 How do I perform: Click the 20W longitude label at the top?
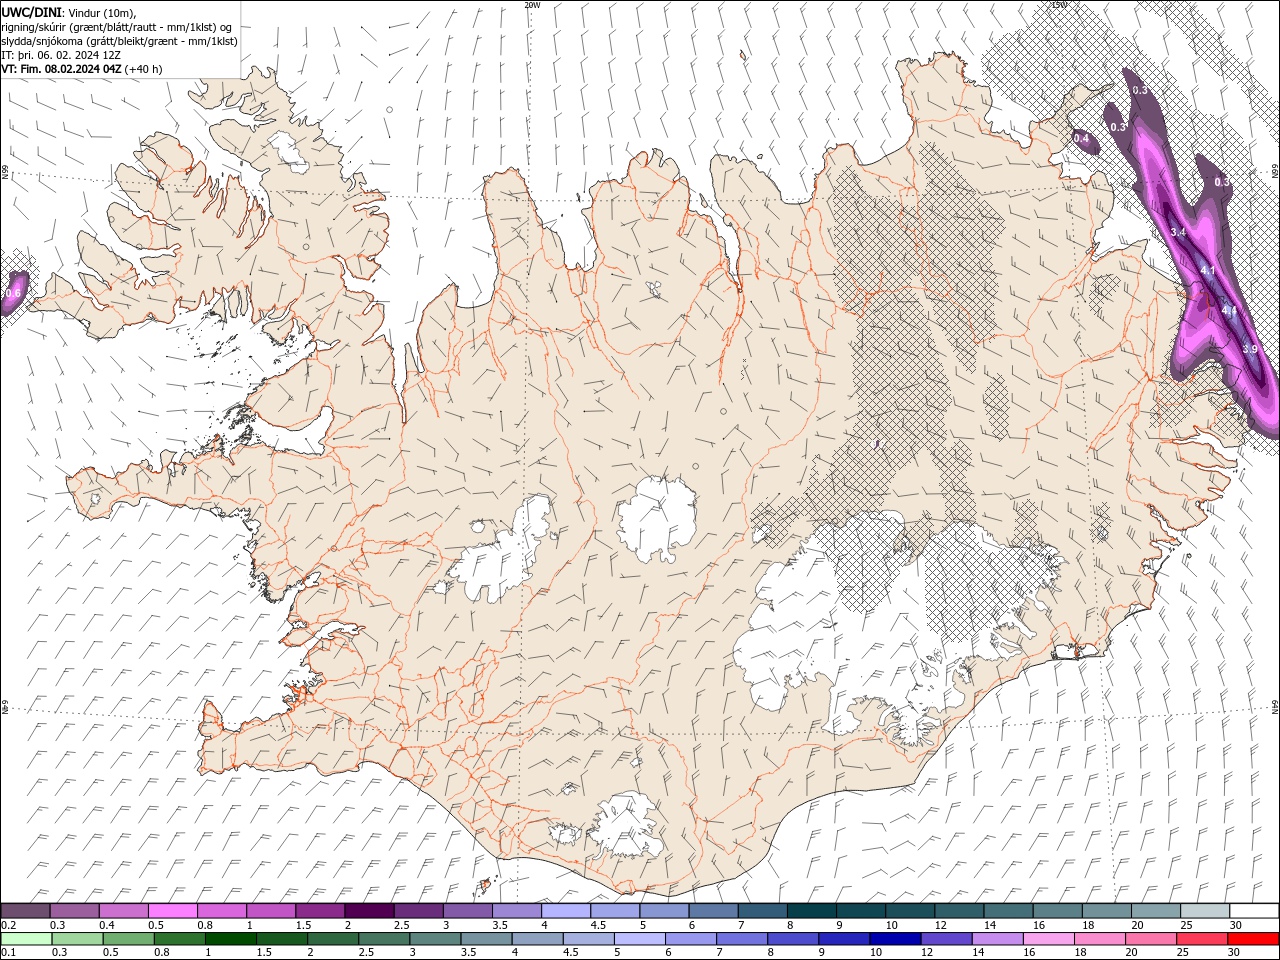(x=532, y=5)
